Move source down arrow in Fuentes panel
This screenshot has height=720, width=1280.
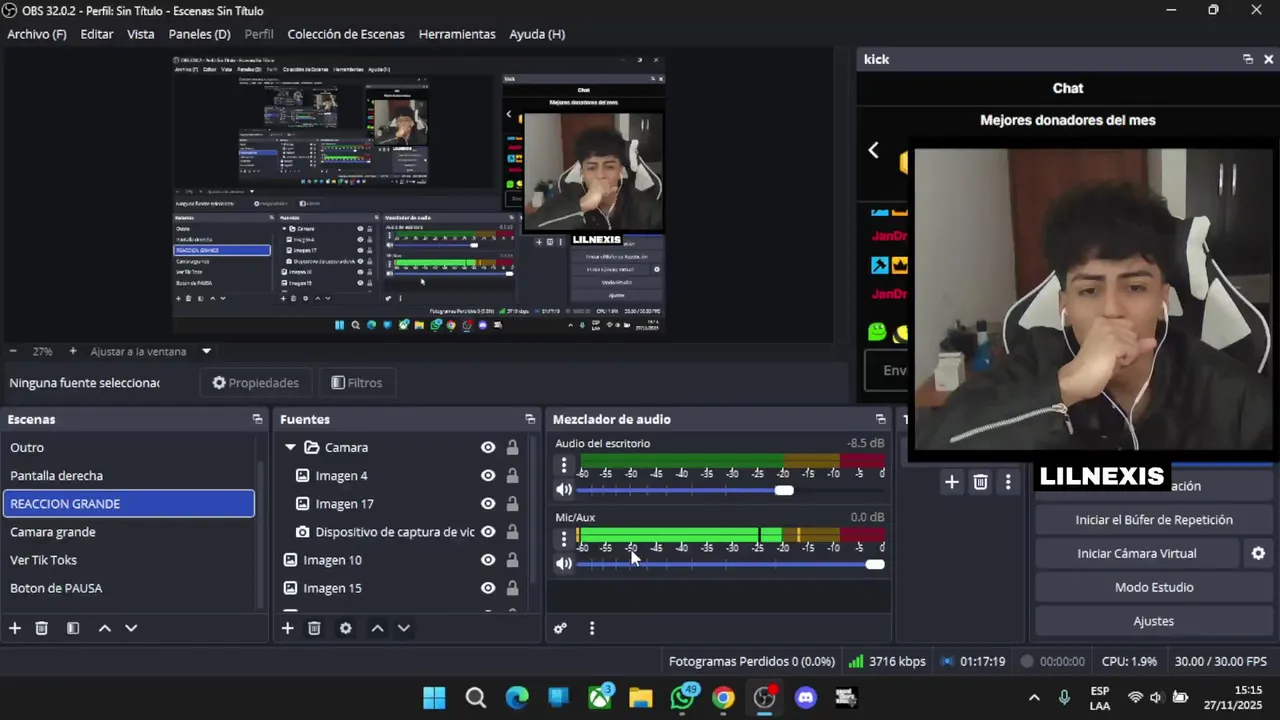404,628
